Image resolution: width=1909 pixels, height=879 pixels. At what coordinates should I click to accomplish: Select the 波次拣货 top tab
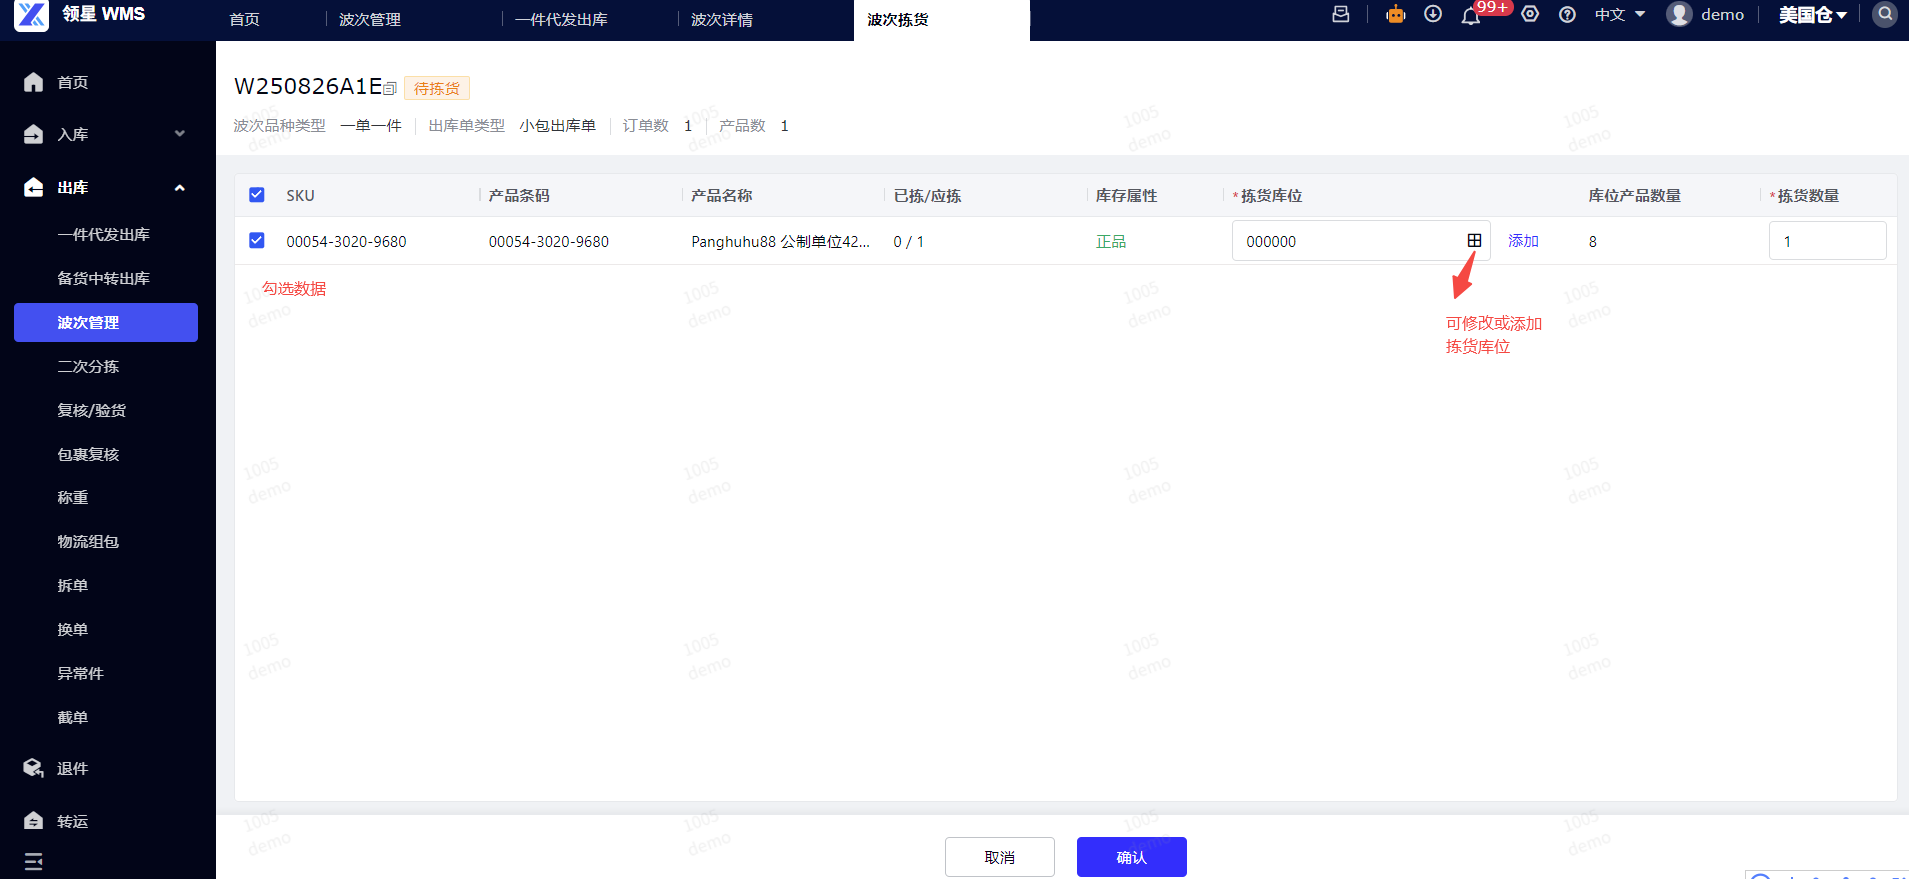pyautogui.click(x=898, y=19)
